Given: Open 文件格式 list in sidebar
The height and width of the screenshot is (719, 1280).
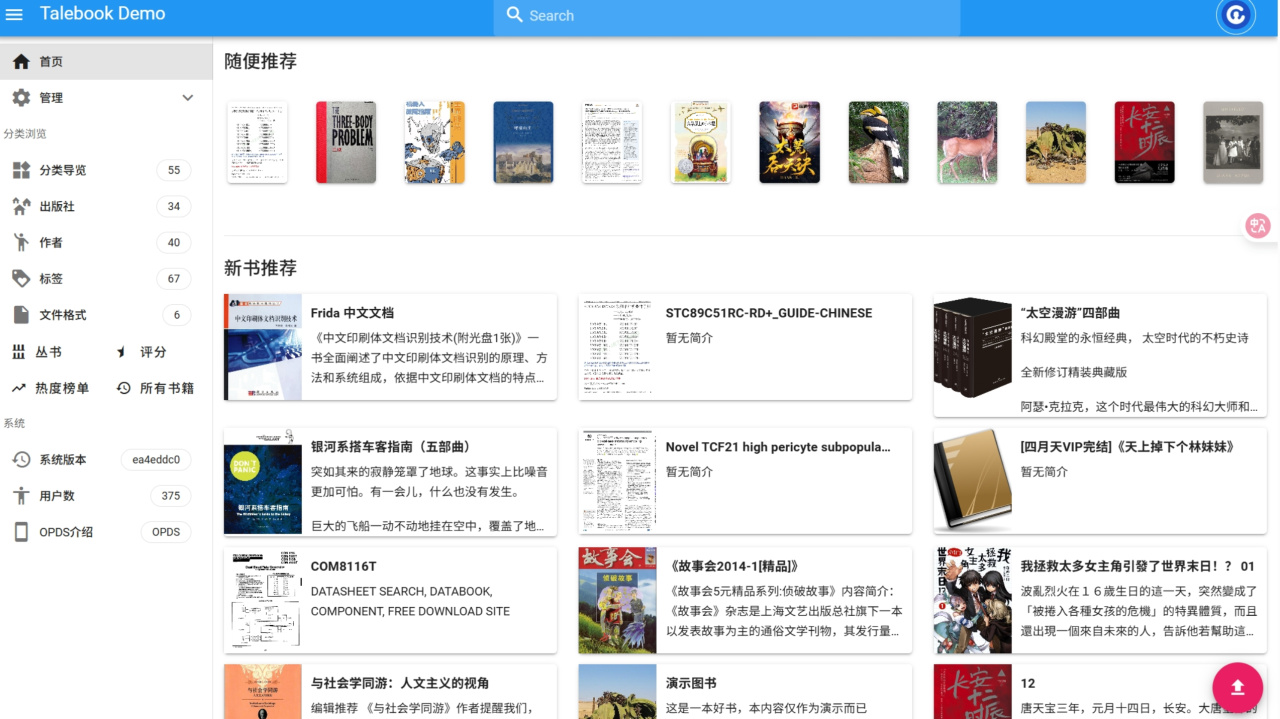Looking at the screenshot, I should [x=106, y=315].
